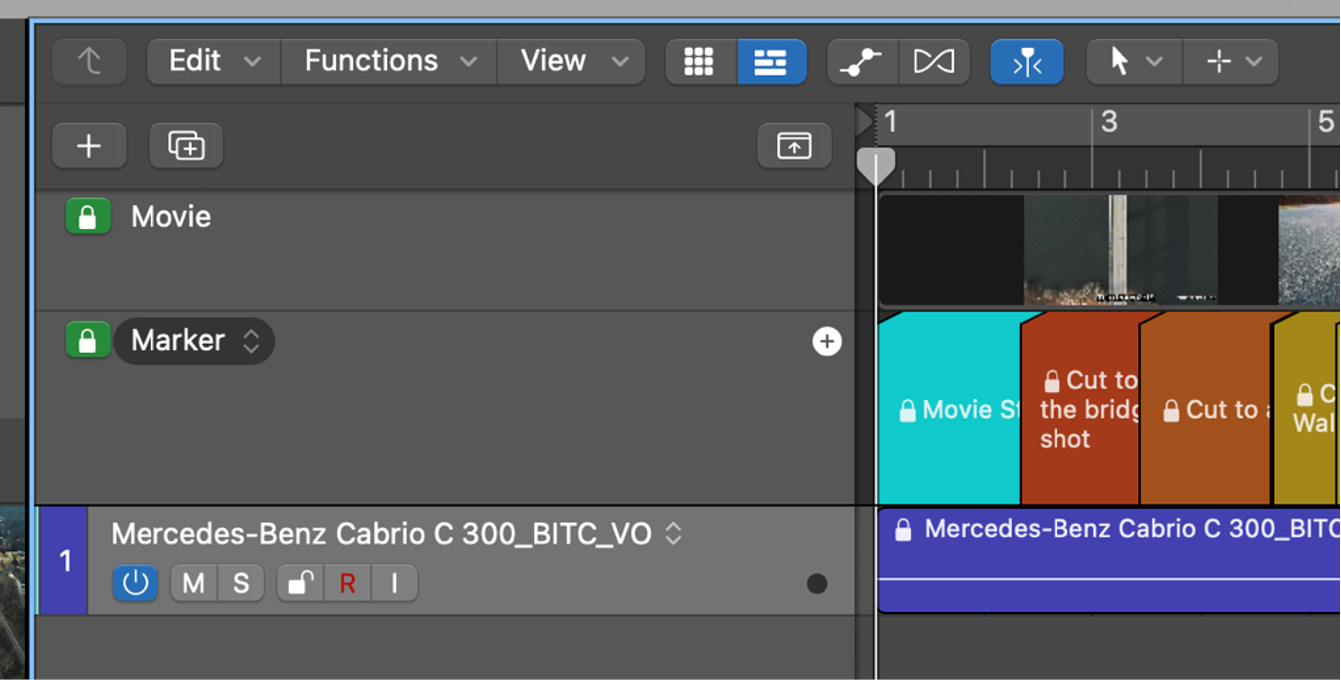Click the up-arrow display level button

(90, 61)
